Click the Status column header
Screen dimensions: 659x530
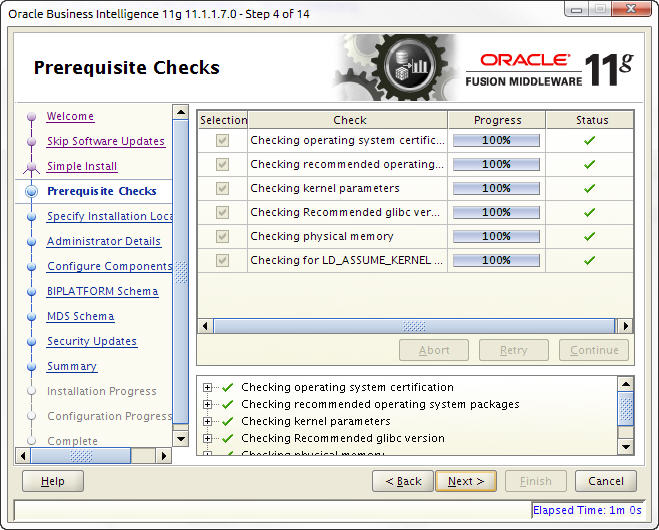pos(591,120)
